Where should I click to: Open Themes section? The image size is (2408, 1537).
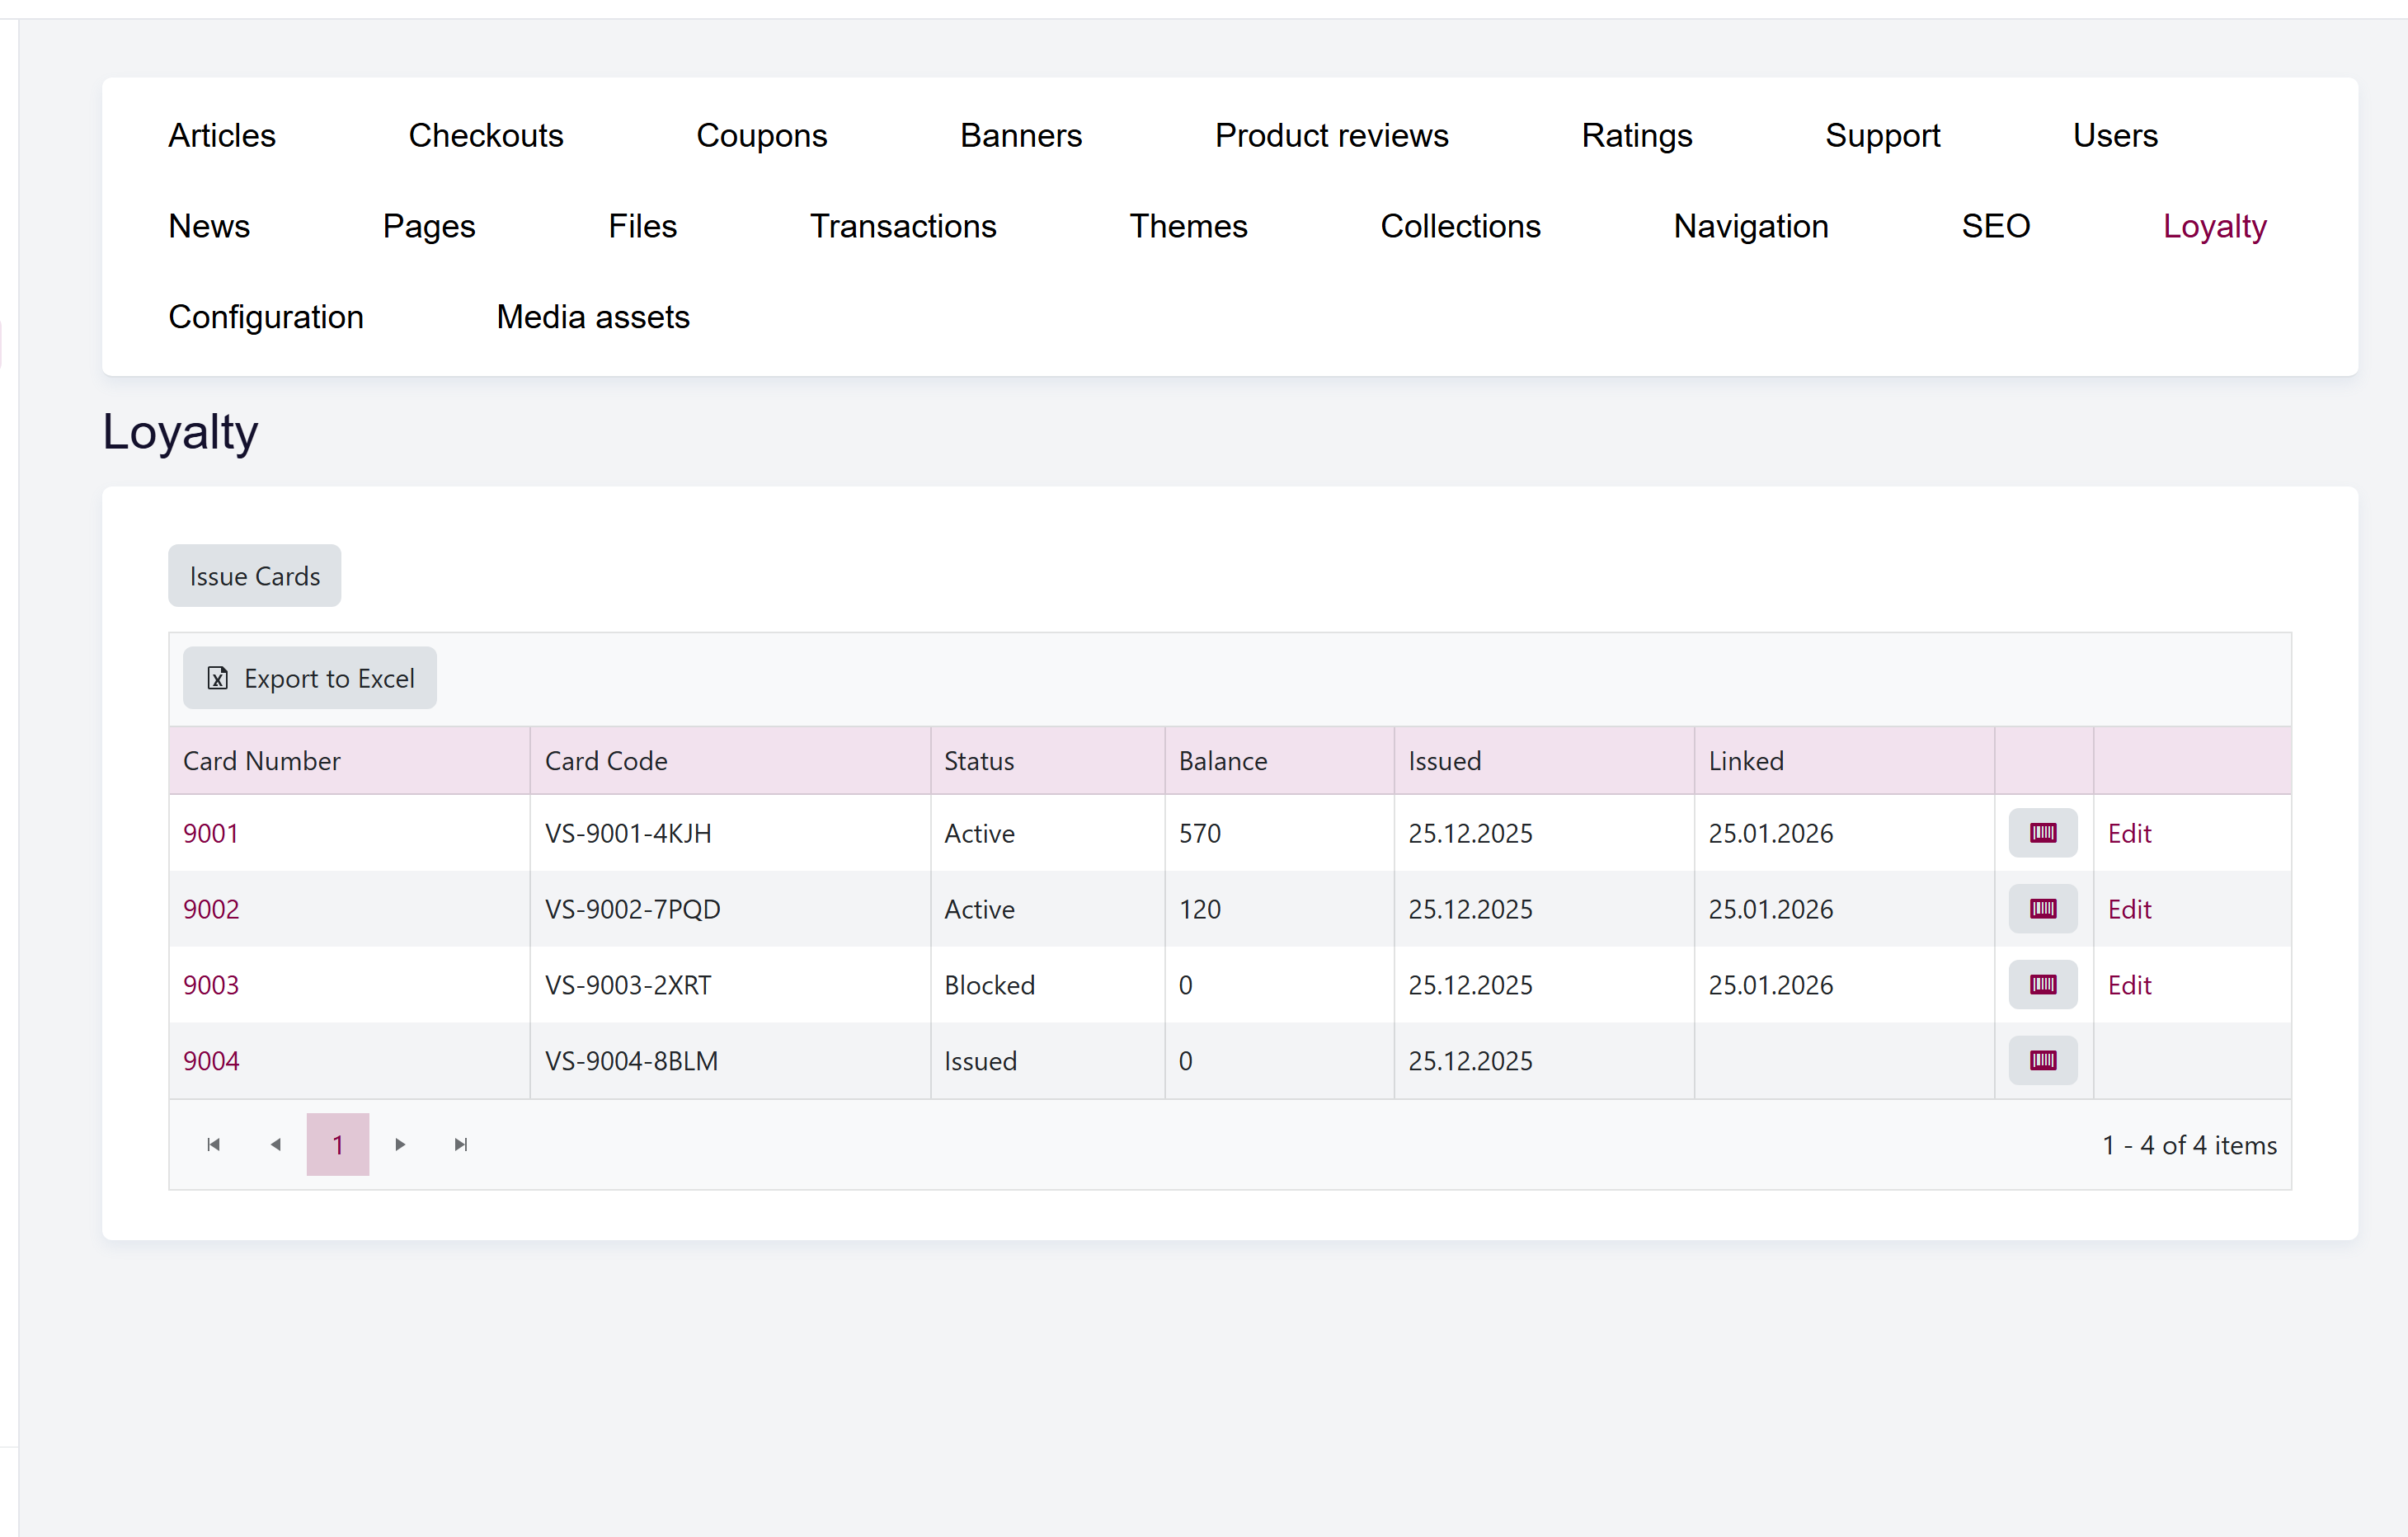pos(1189,226)
